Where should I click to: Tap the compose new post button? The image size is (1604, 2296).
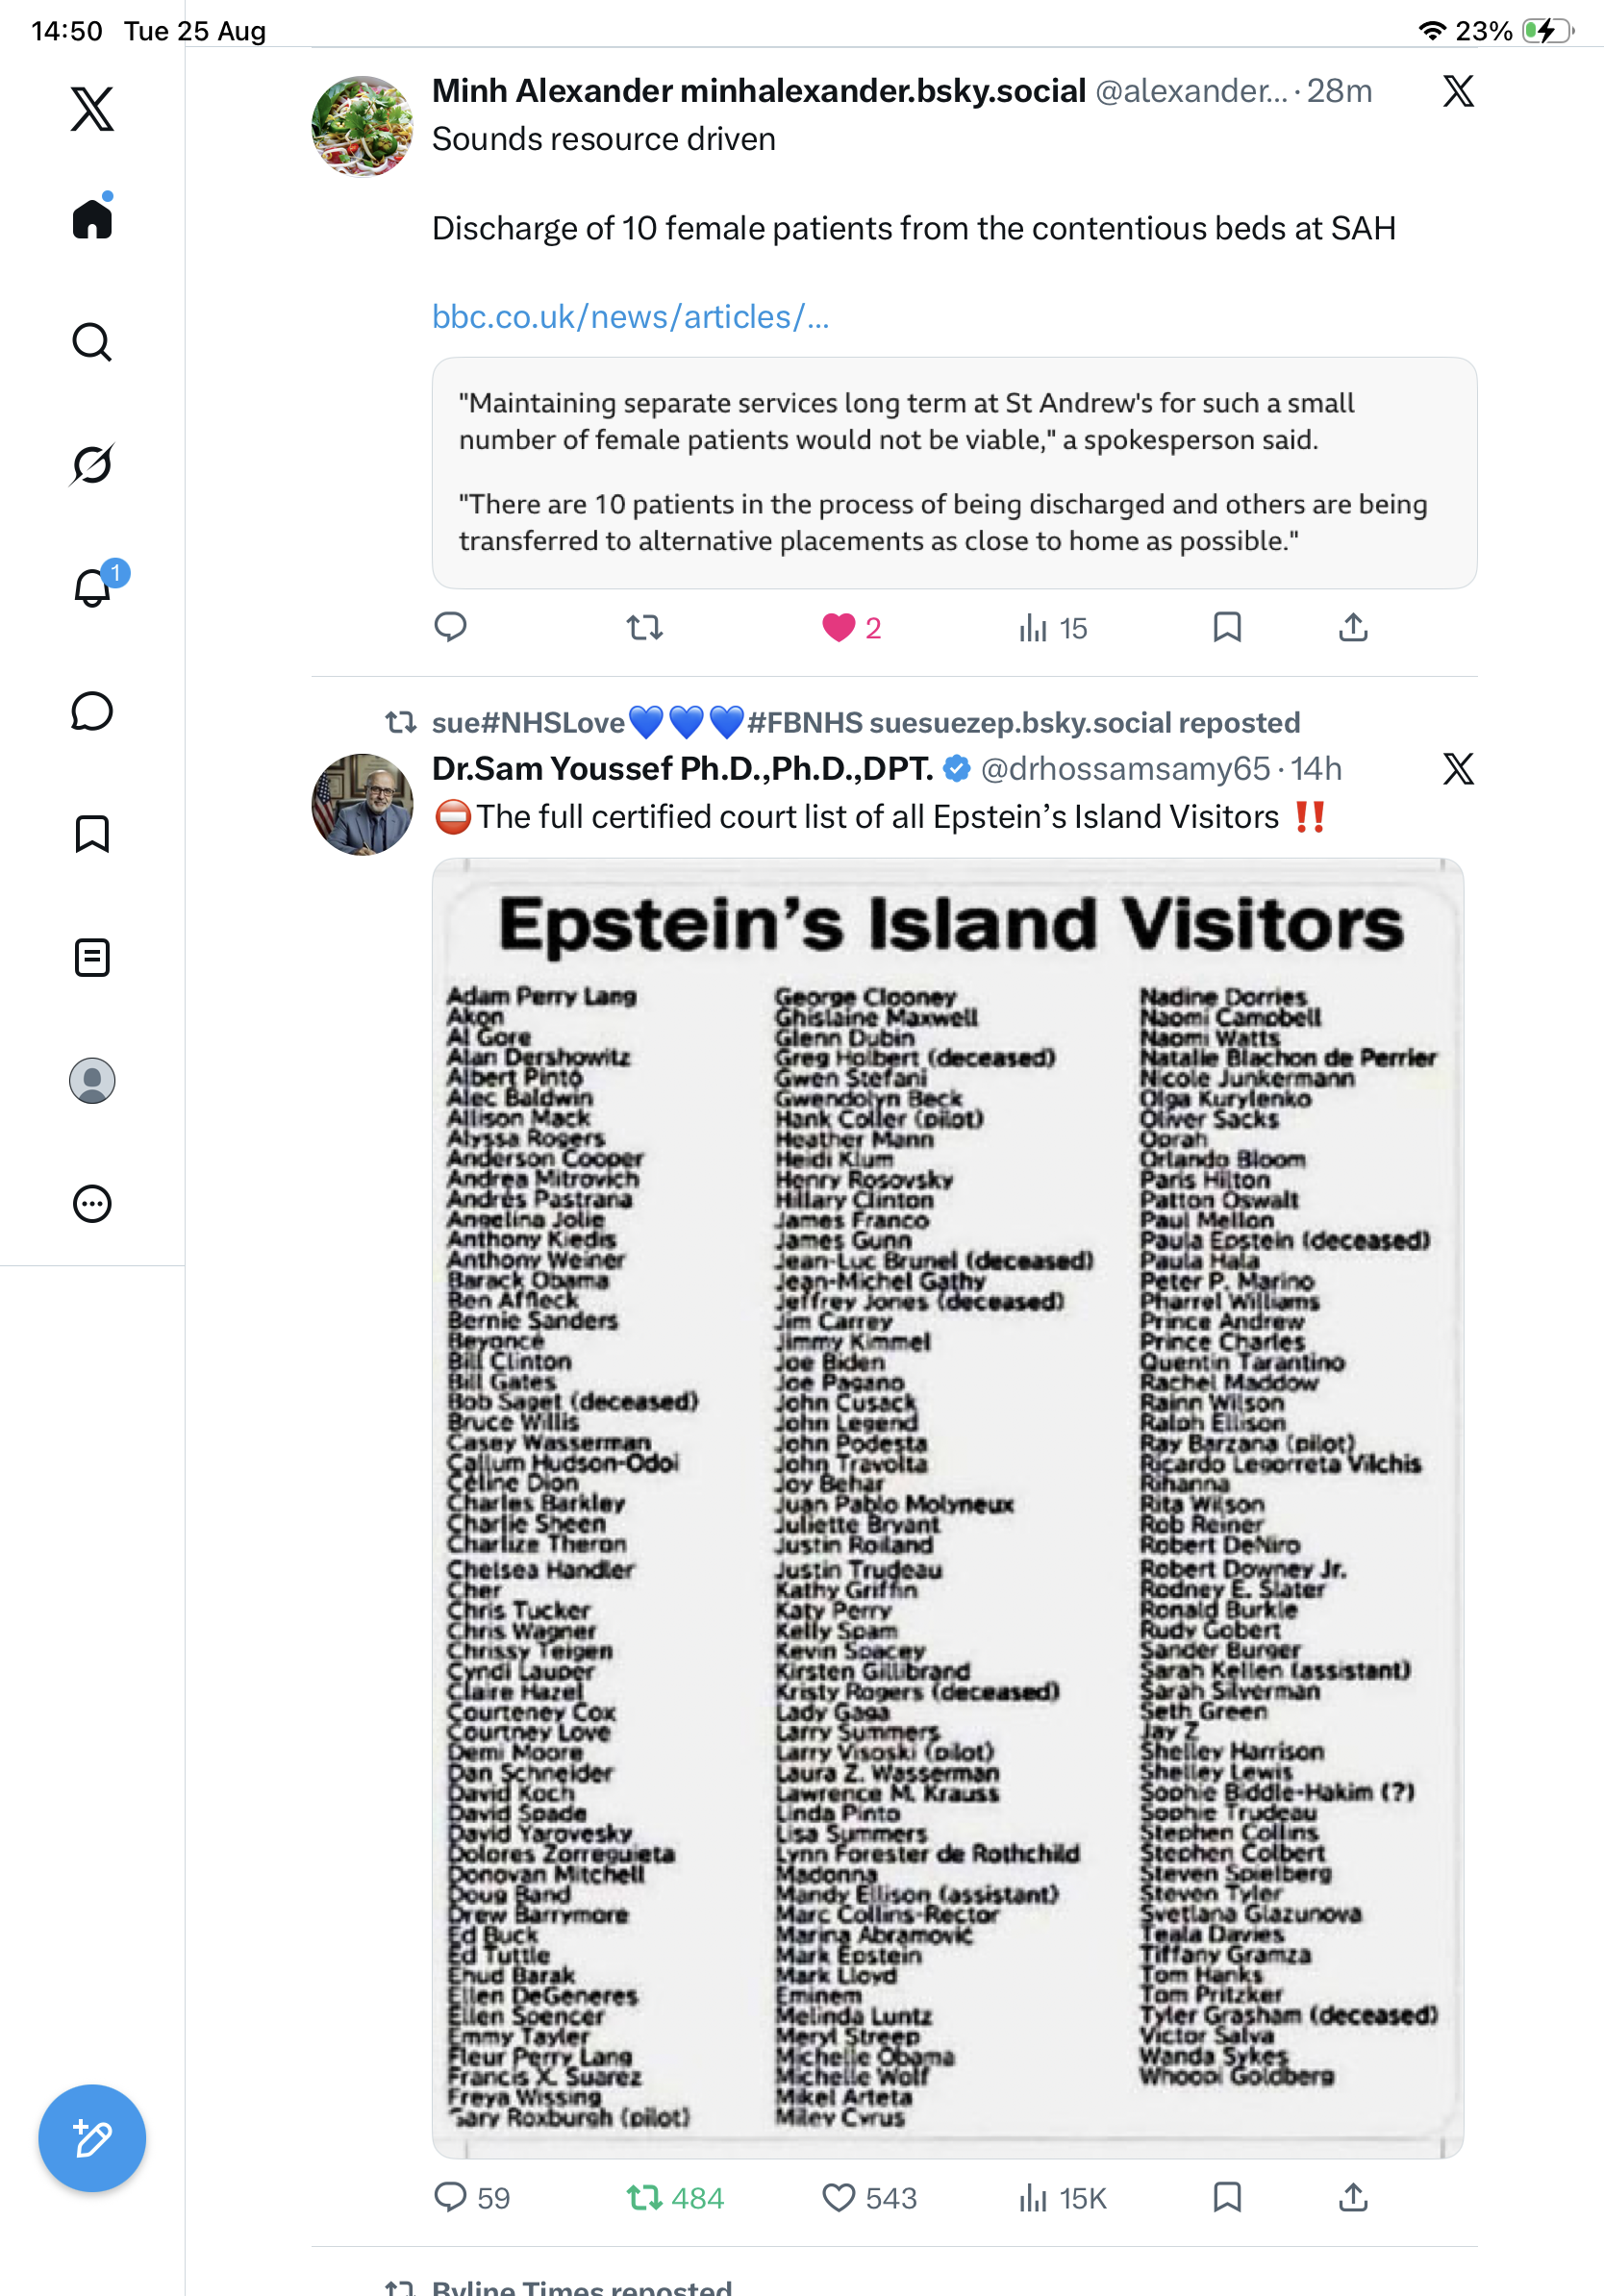(92, 2139)
